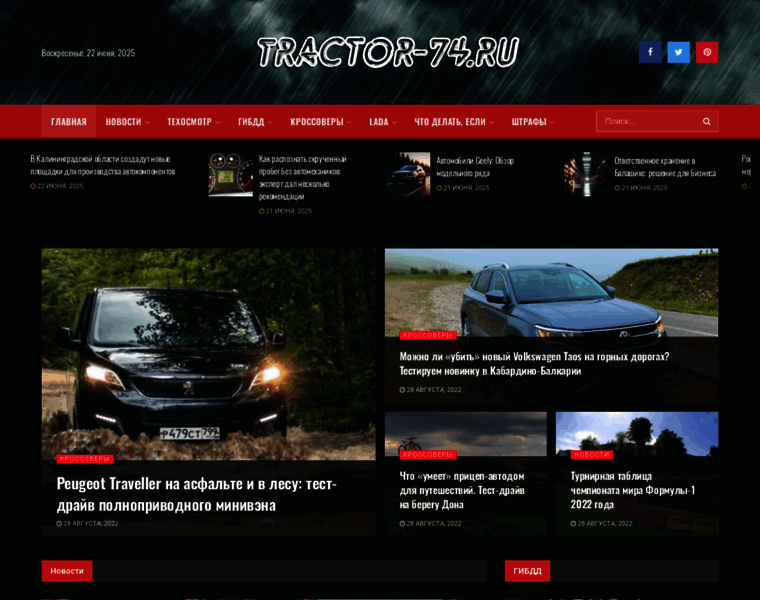Image resolution: width=760 pixels, height=600 pixels.
Task: Click the date under Peugeot Traveller headline
Action: pyautogui.click(x=87, y=523)
